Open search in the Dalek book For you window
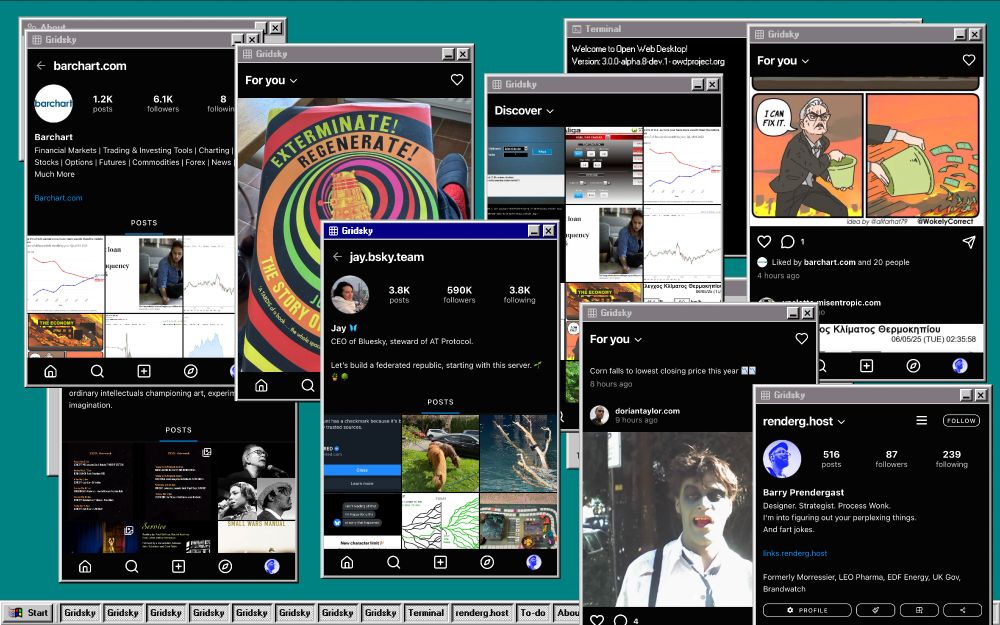This screenshot has width=1000, height=625. coord(308,385)
